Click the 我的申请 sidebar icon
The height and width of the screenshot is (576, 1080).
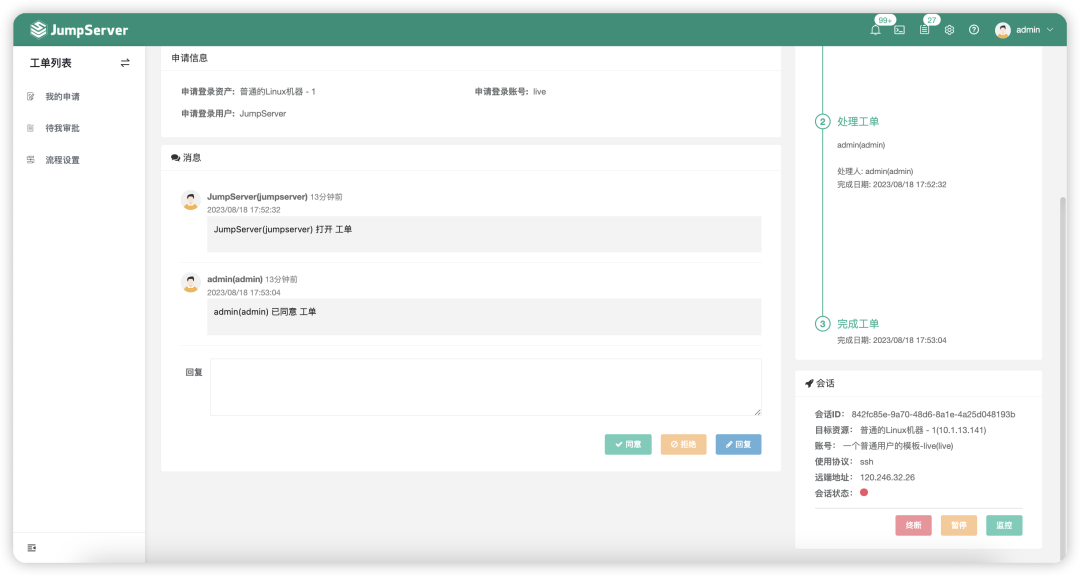pyautogui.click(x=30, y=96)
